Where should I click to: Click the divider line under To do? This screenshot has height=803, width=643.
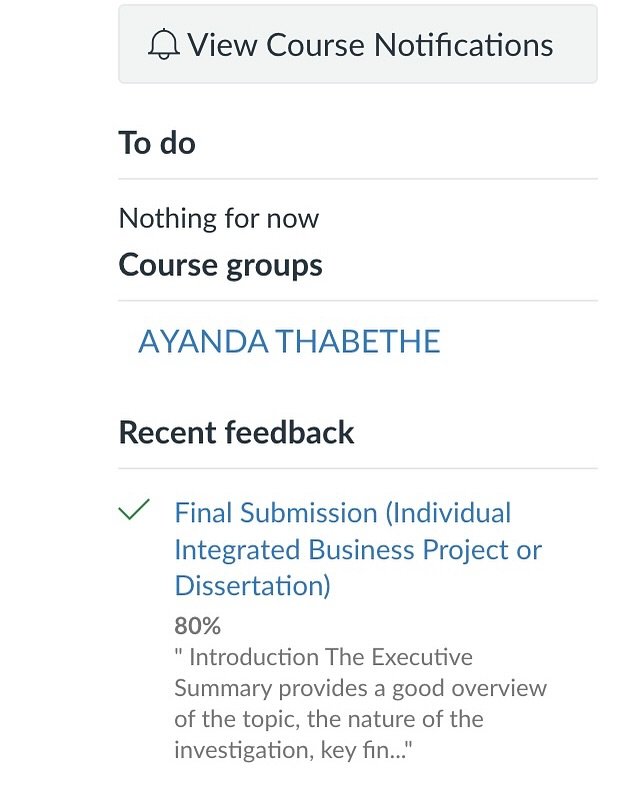(357, 179)
